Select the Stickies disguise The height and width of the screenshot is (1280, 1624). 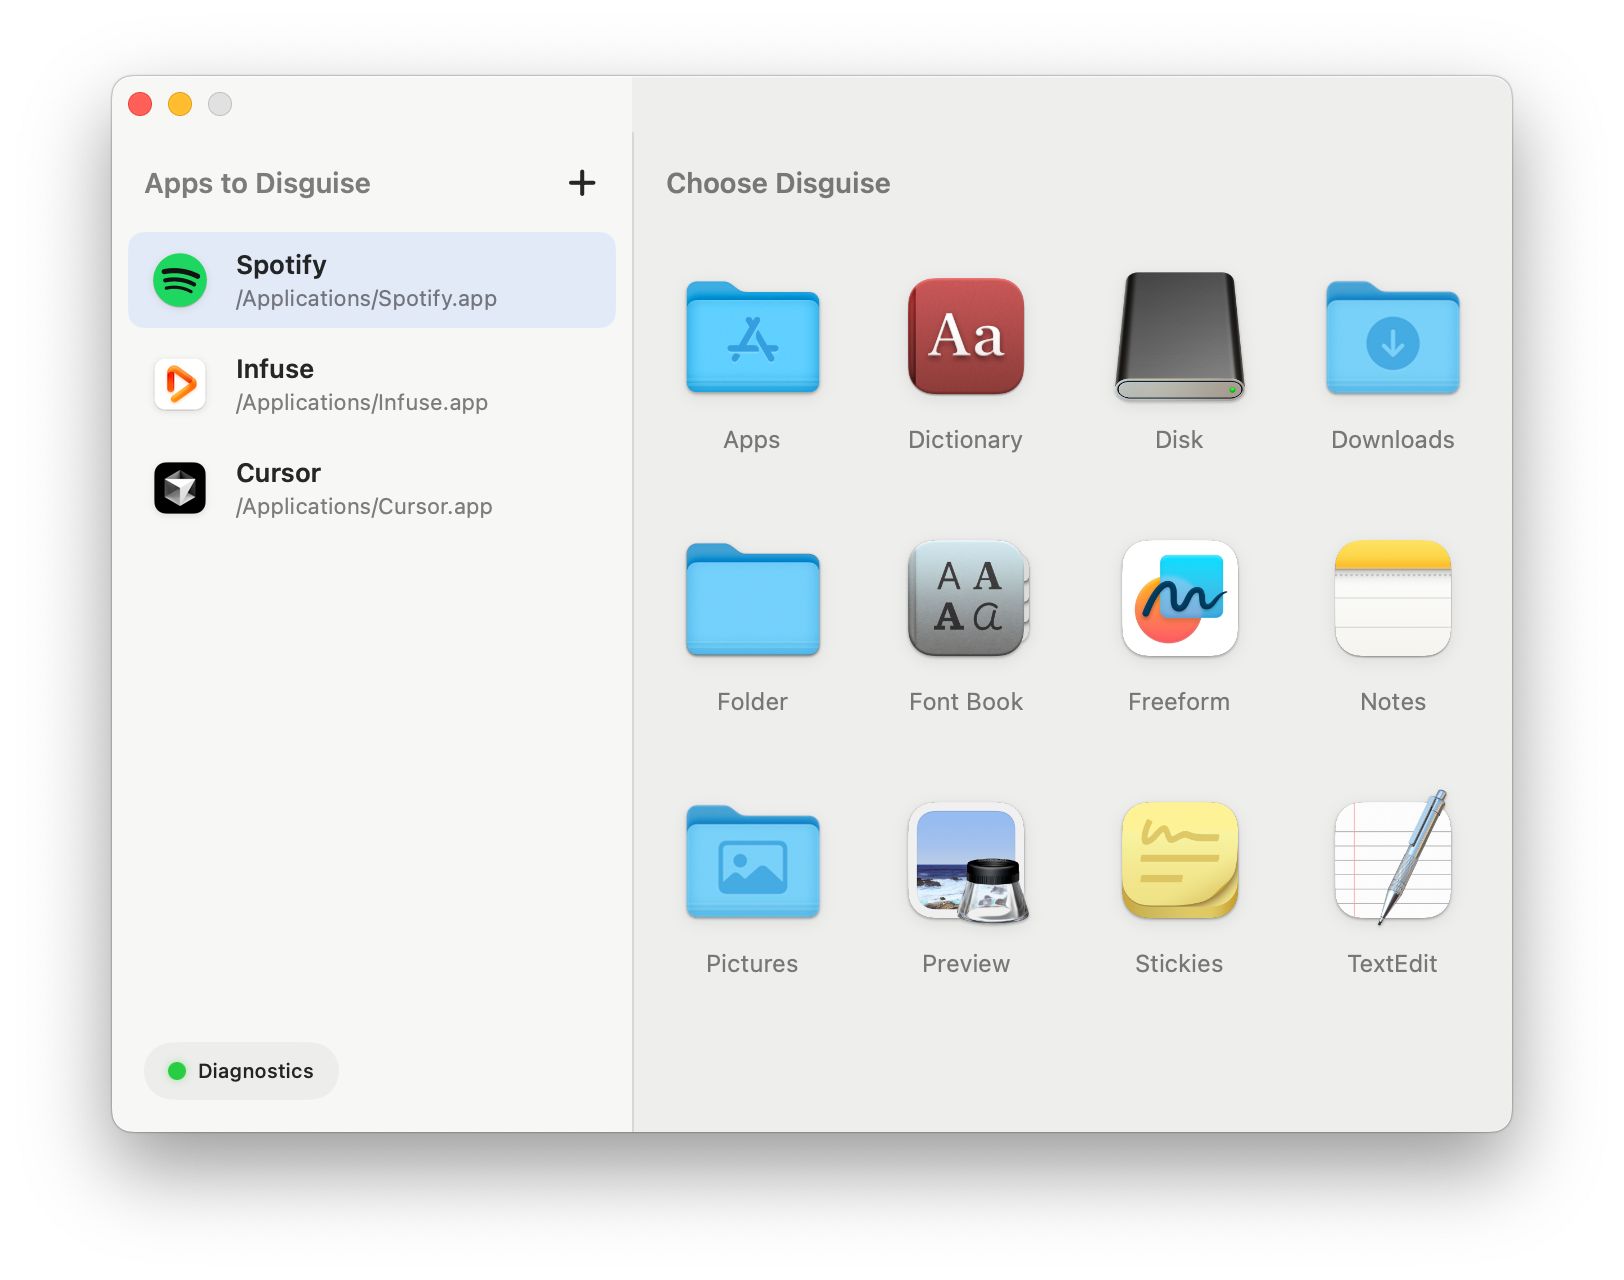[1179, 862]
